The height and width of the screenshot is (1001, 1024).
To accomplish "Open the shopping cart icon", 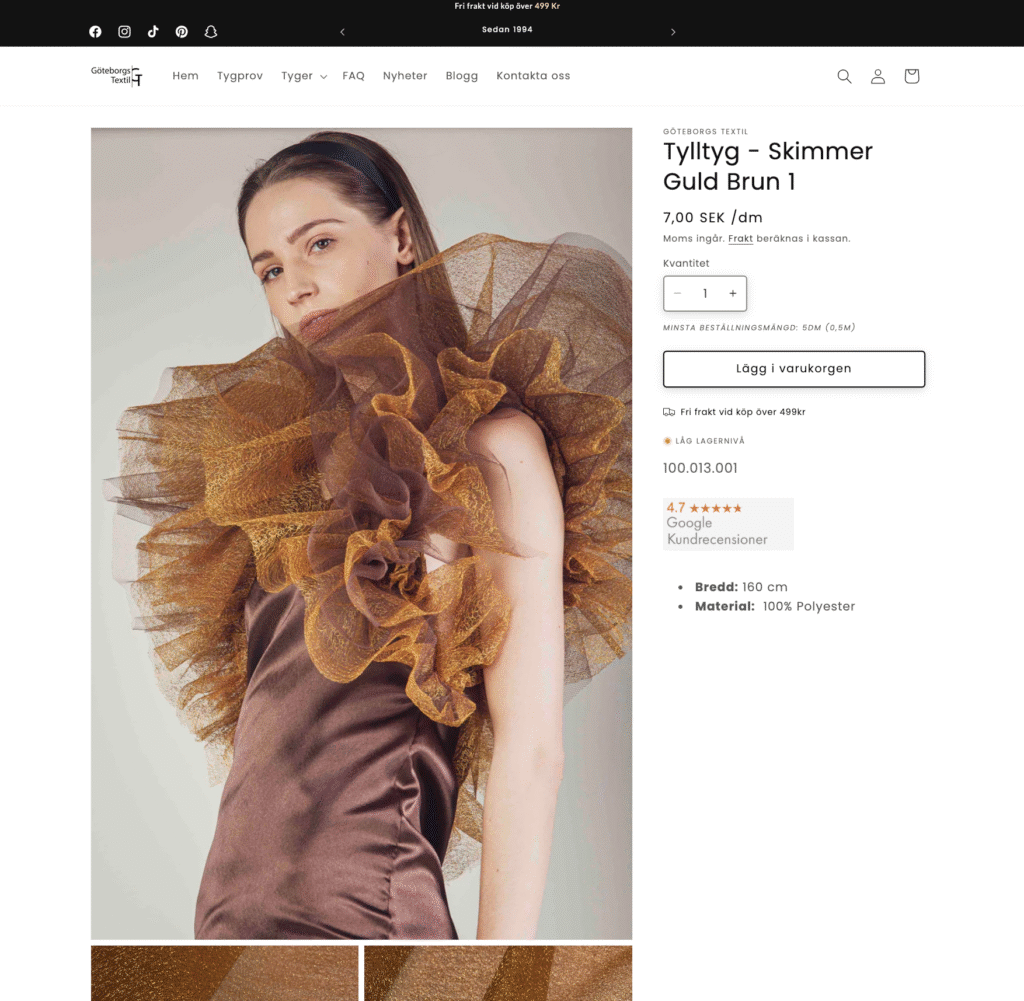I will point(912,76).
